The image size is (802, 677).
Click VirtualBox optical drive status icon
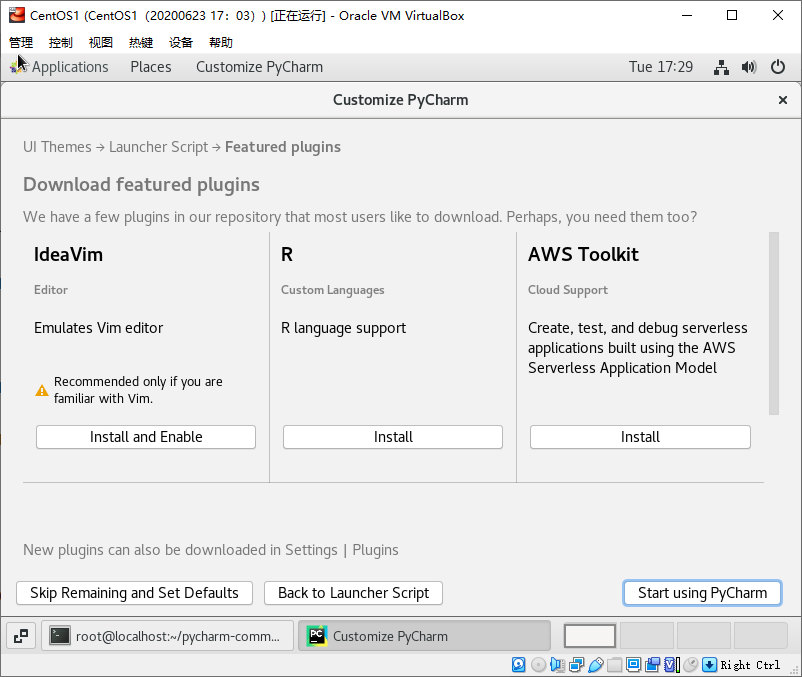[x=539, y=664]
